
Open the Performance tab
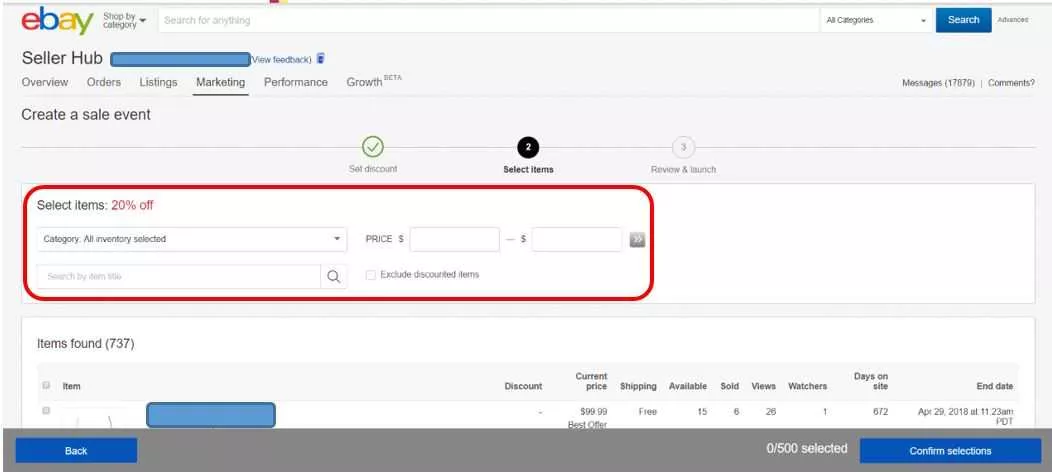pos(295,82)
